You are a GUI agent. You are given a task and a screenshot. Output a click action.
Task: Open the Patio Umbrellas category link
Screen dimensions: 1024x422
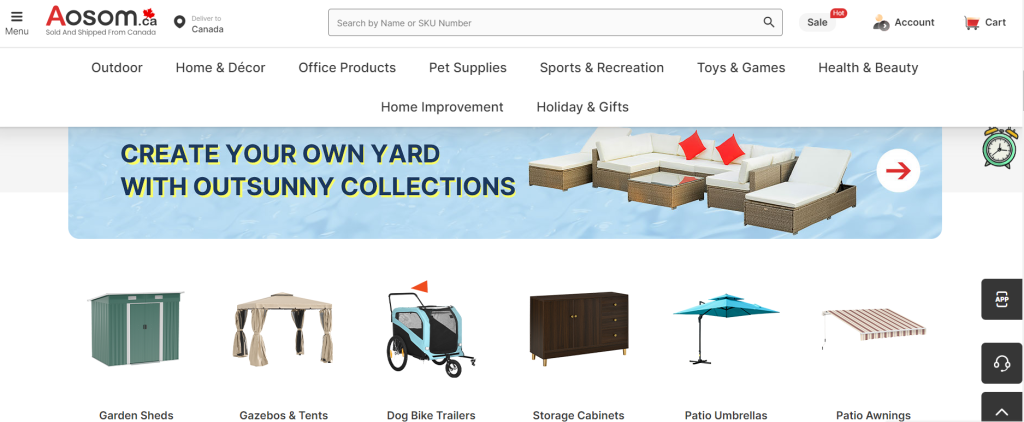tap(726, 415)
